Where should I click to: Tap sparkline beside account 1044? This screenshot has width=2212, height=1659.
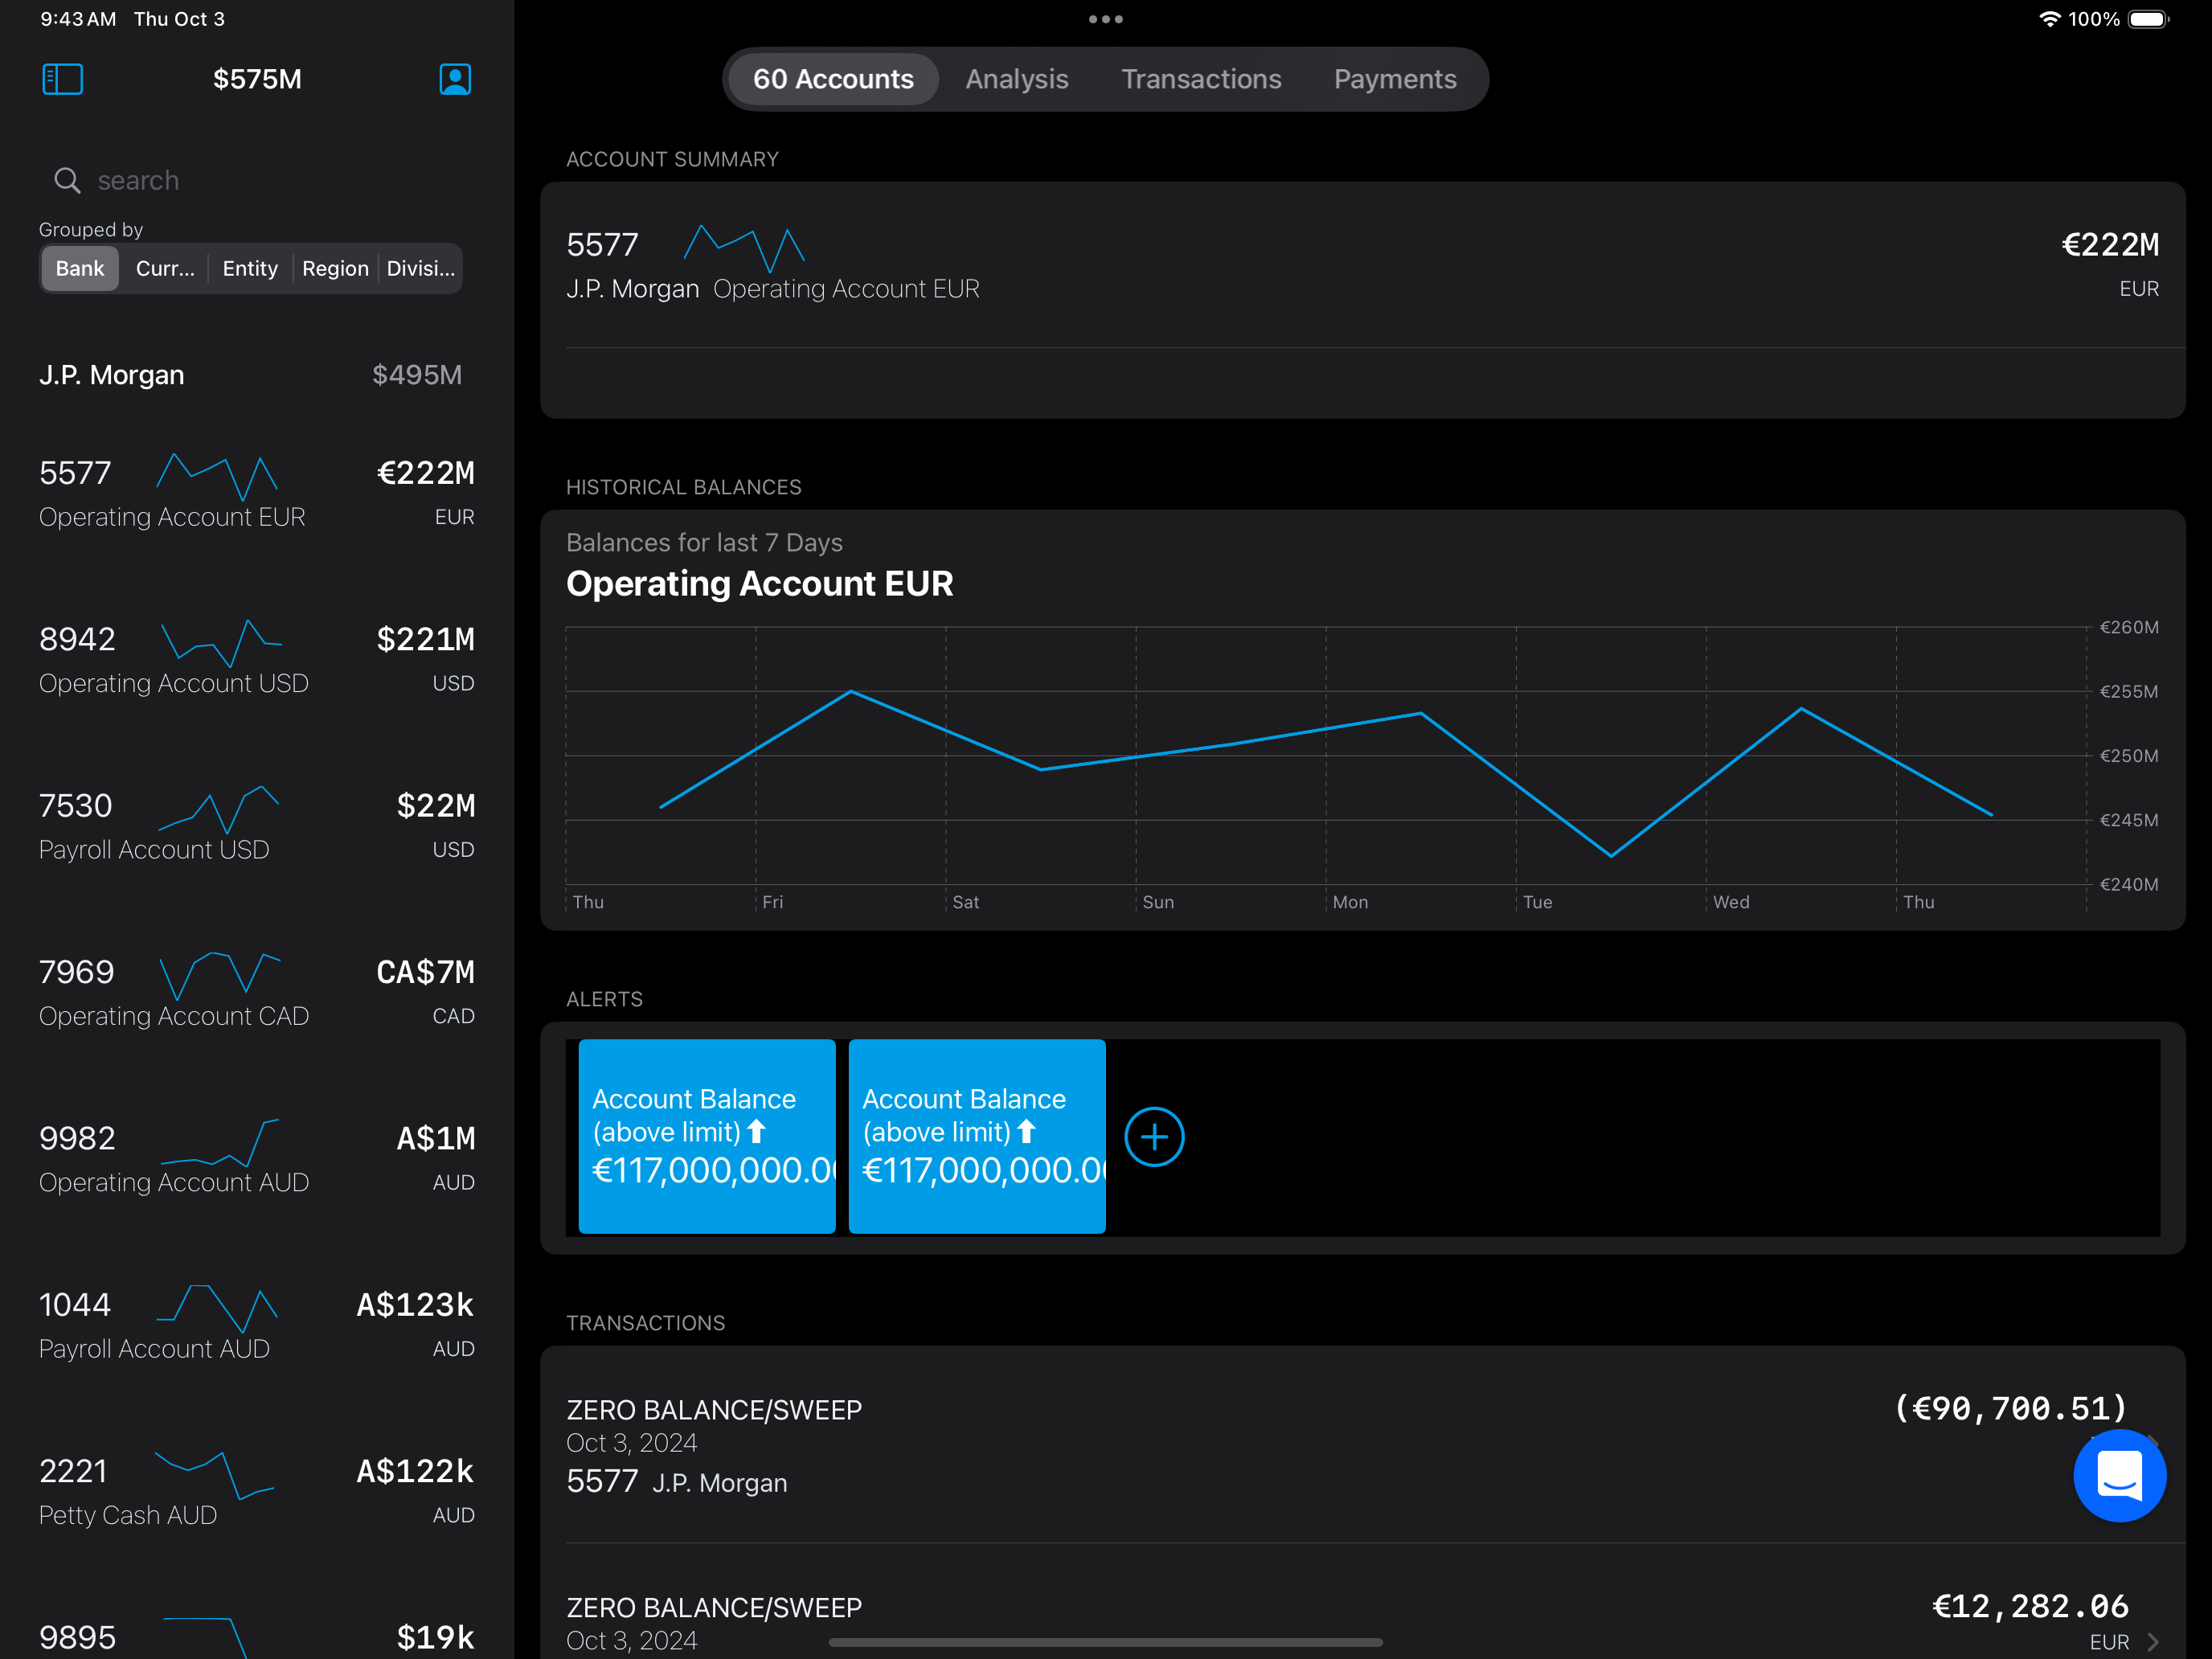[217, 1309]
